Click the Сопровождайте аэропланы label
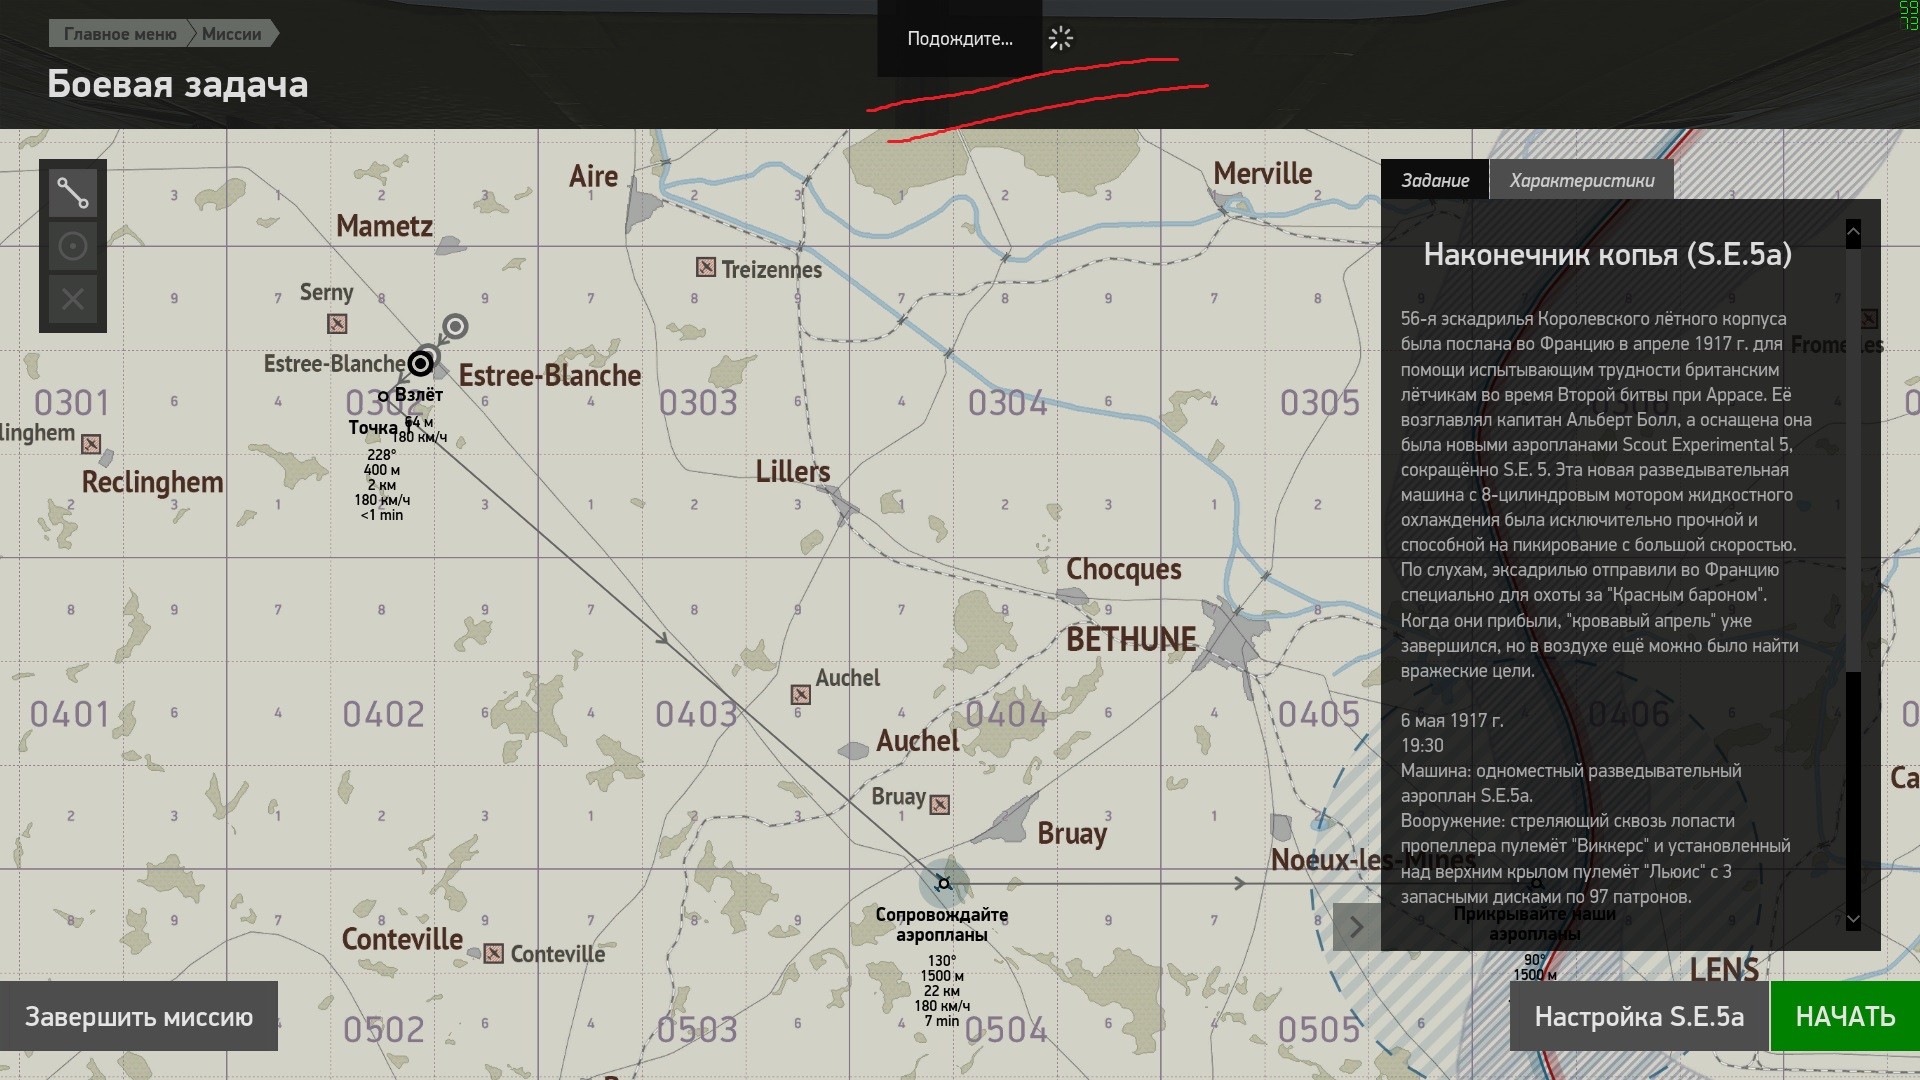Screen dimensions: 1920x1080 click(941, 924)
